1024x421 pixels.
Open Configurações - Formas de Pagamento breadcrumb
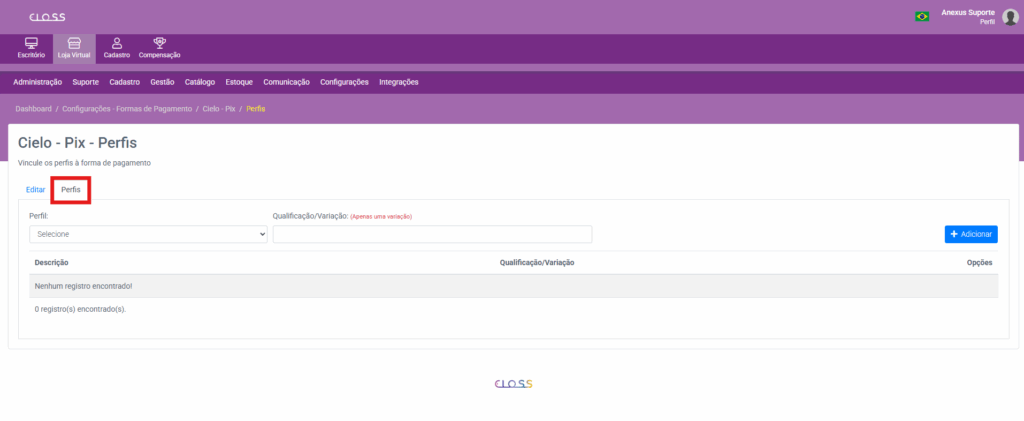click(127, 108)
